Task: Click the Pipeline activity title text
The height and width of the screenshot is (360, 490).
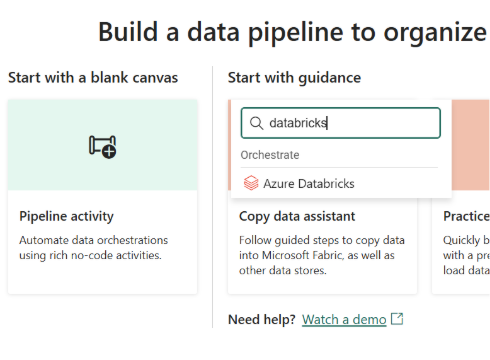Action: click(x=66, y=216)
